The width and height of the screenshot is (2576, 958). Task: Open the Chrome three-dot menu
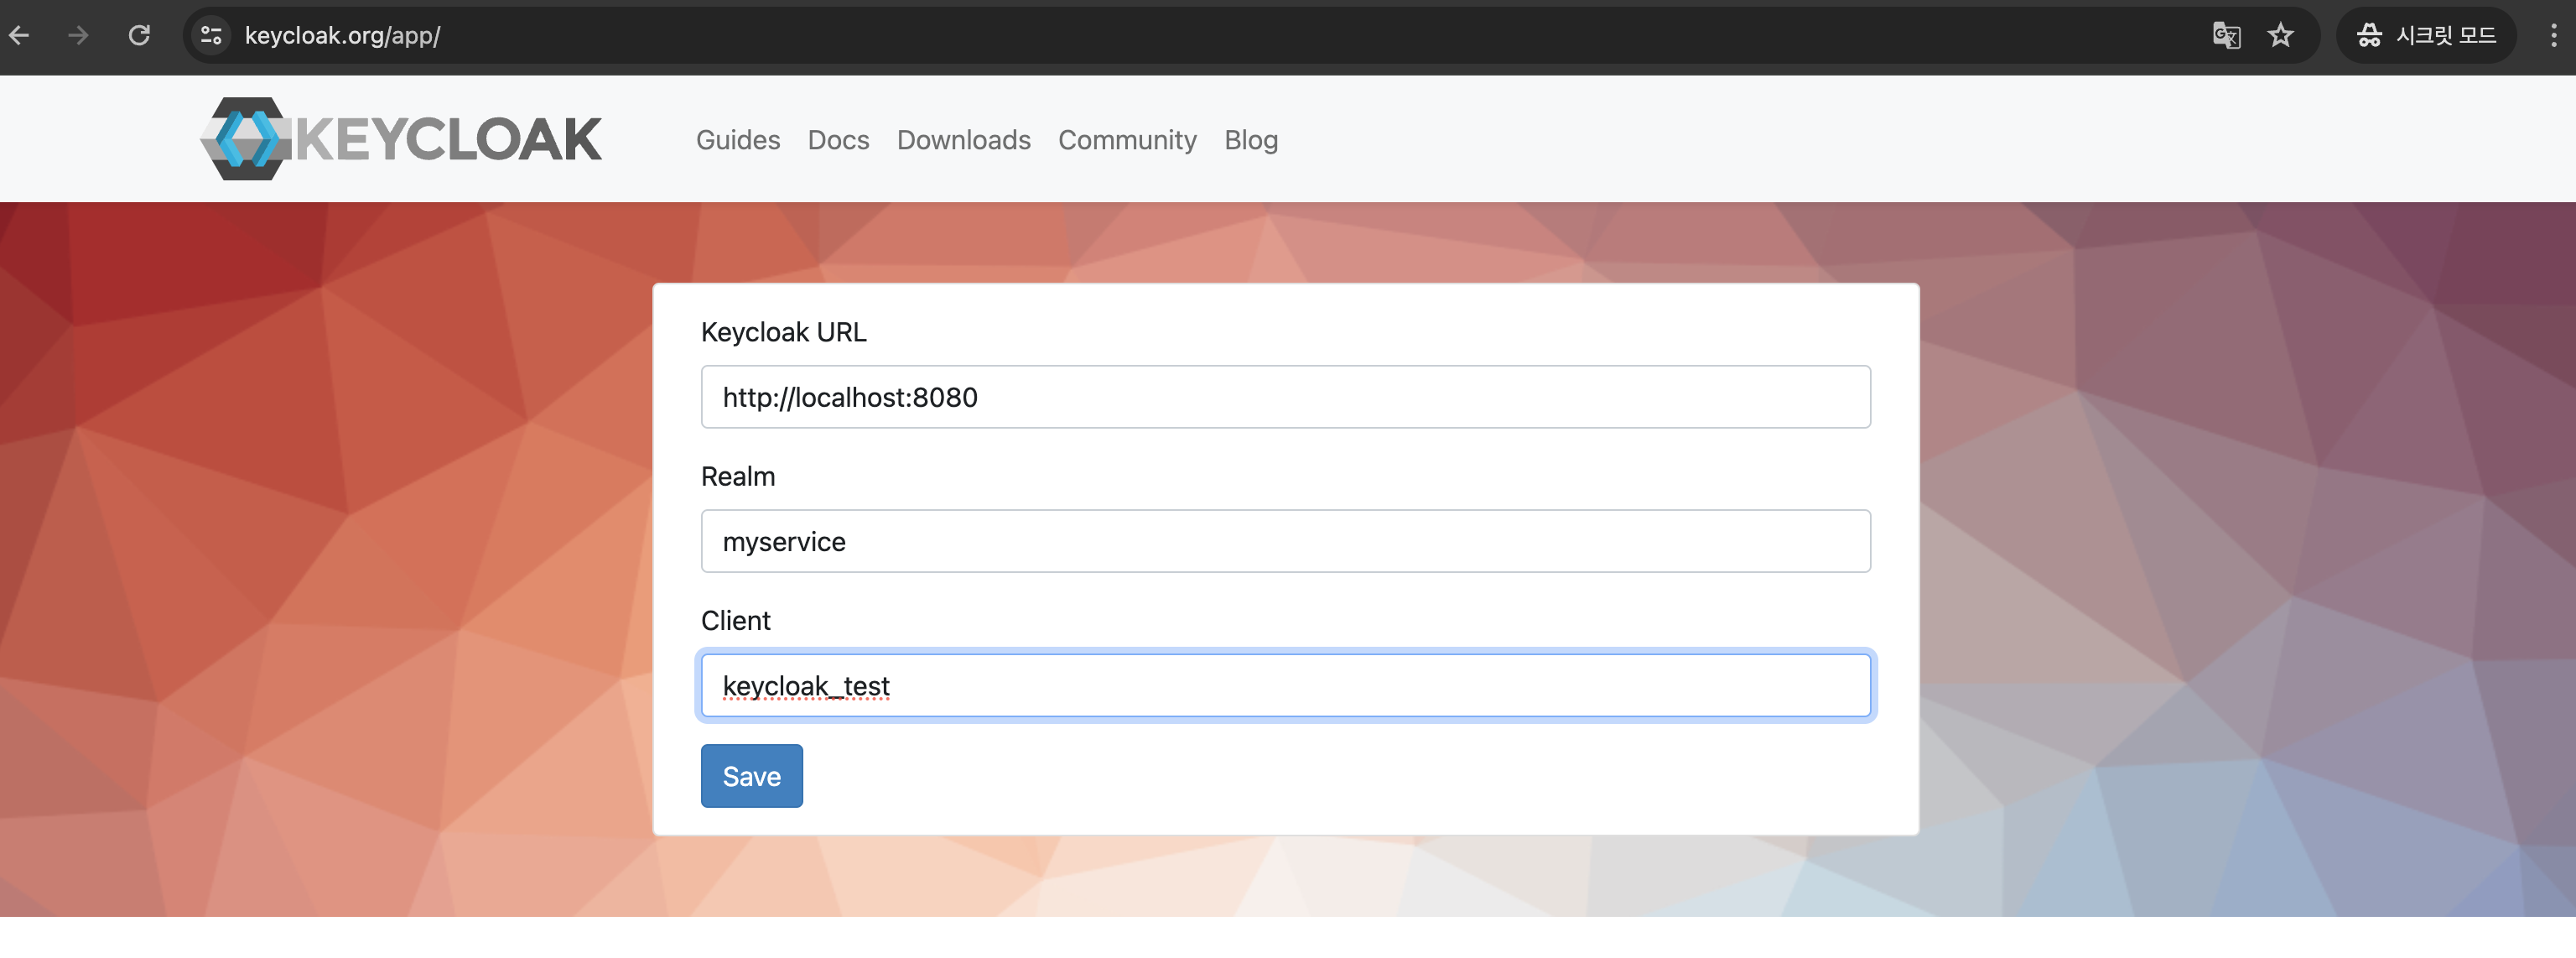pos(2553,36)
